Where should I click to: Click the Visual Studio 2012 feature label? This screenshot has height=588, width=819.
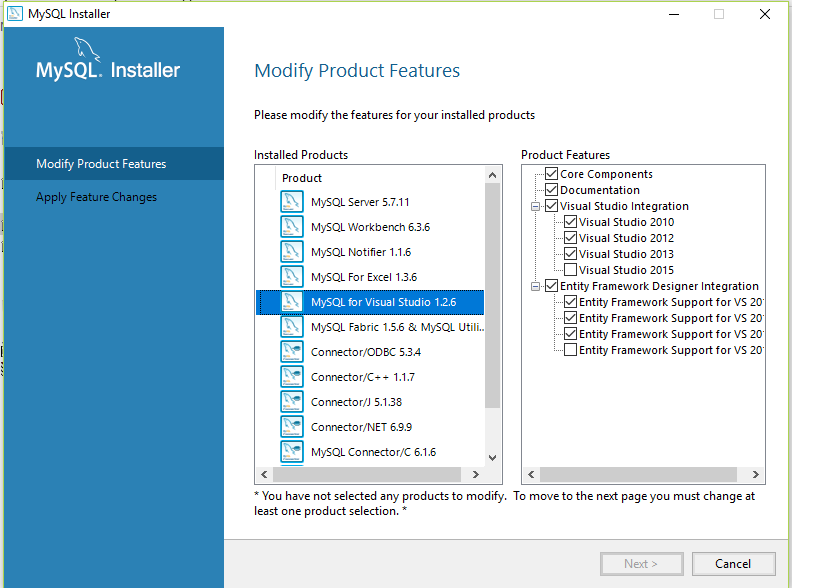(626, 238)
